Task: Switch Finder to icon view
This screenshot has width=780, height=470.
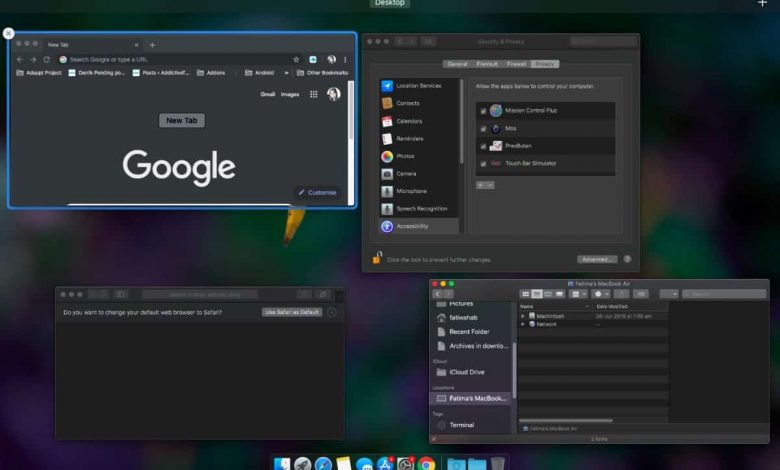Action: click(525, 294)
